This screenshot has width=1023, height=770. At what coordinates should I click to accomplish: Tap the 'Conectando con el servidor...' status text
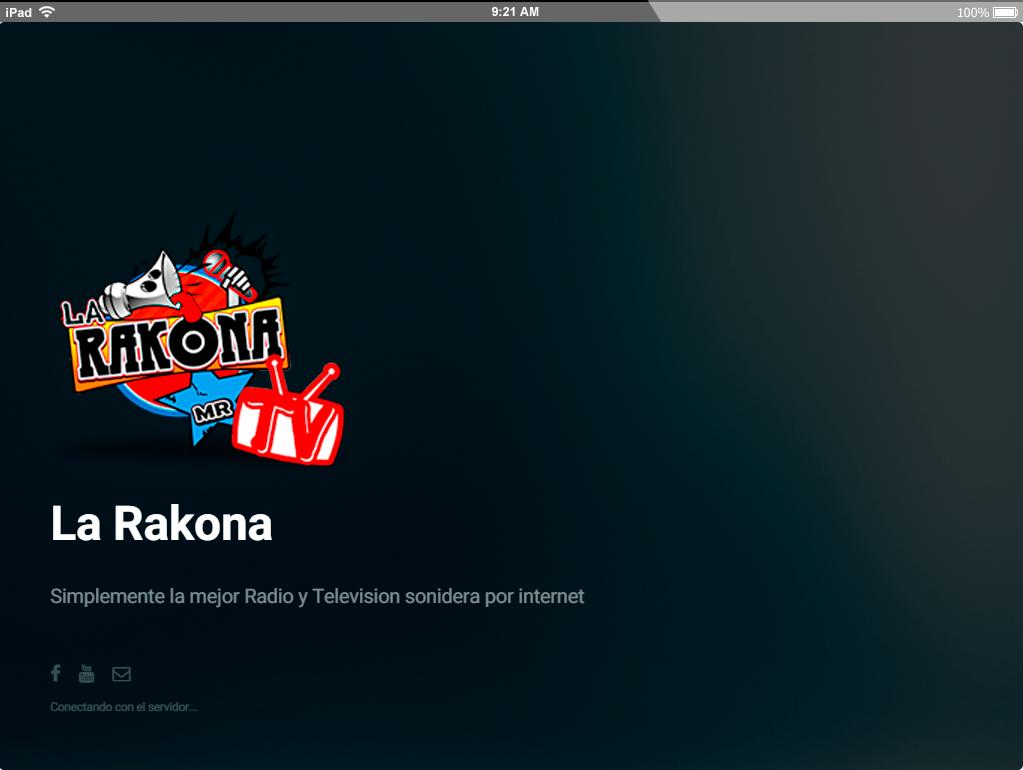click(124, 707)
